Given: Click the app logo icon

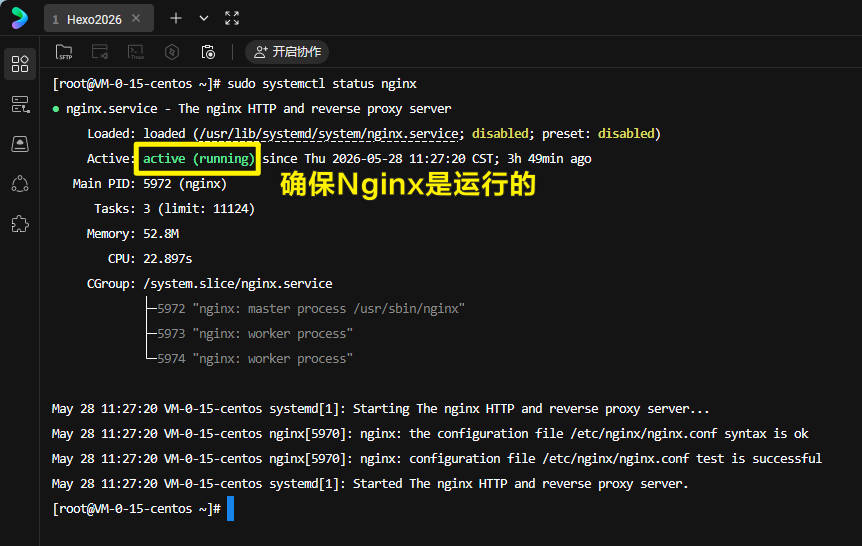Looking at the screenshot, I should click(19, 18).
